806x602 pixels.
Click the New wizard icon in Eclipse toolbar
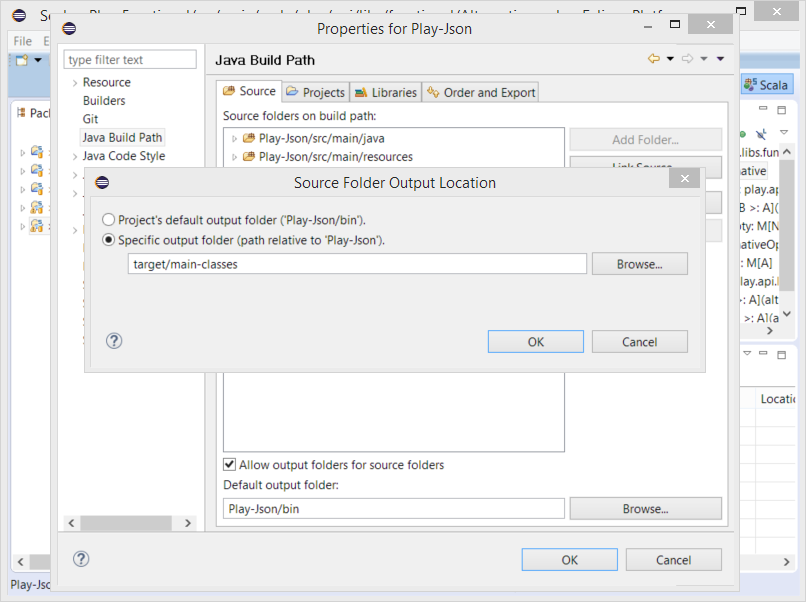pos(22,60)
